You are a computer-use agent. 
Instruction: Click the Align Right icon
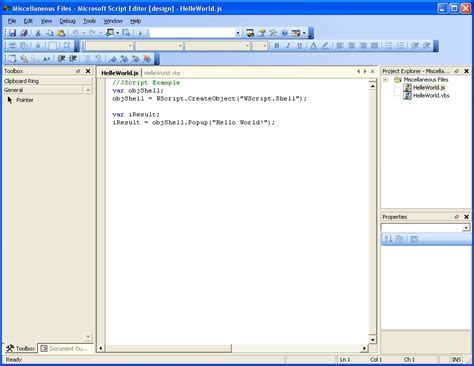[x=363, y=46]
